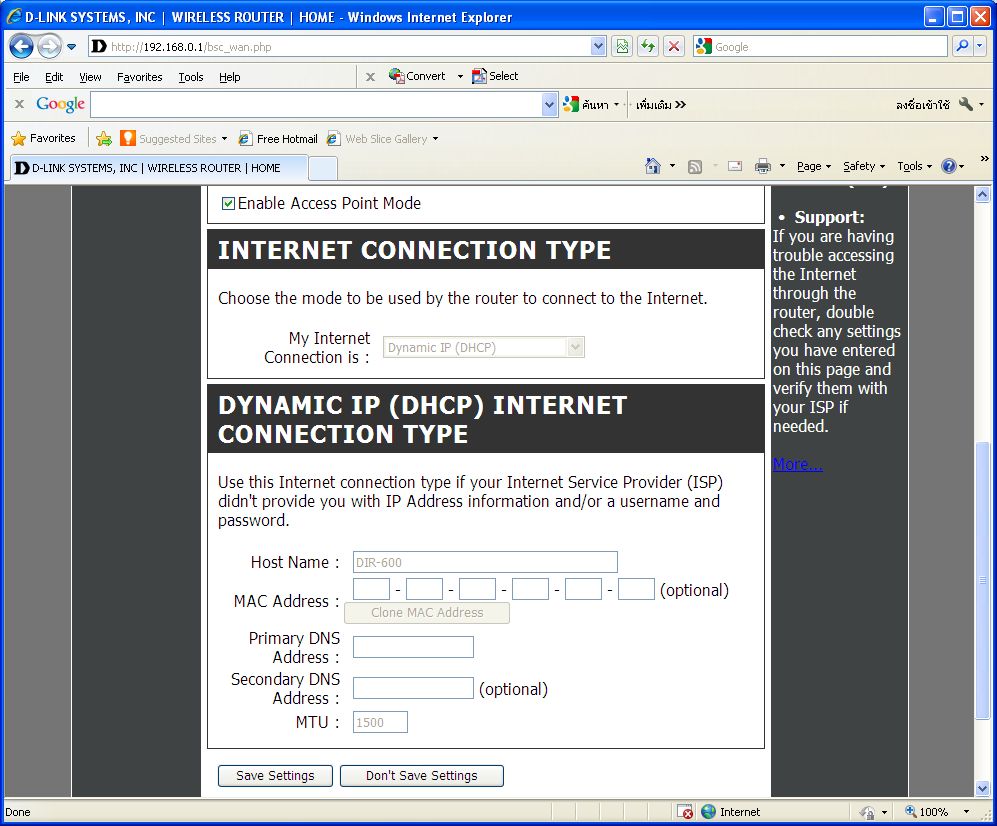This screenshot has height=826, width=997.
Task: Open the zoom level 100% control
Action: 937,811
